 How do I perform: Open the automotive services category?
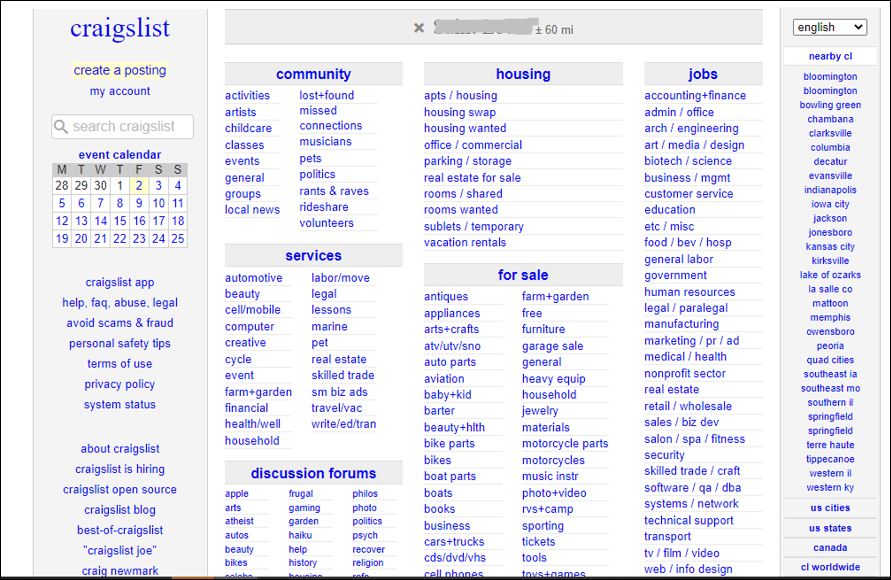pyautogui.click(x=253, y=278)
